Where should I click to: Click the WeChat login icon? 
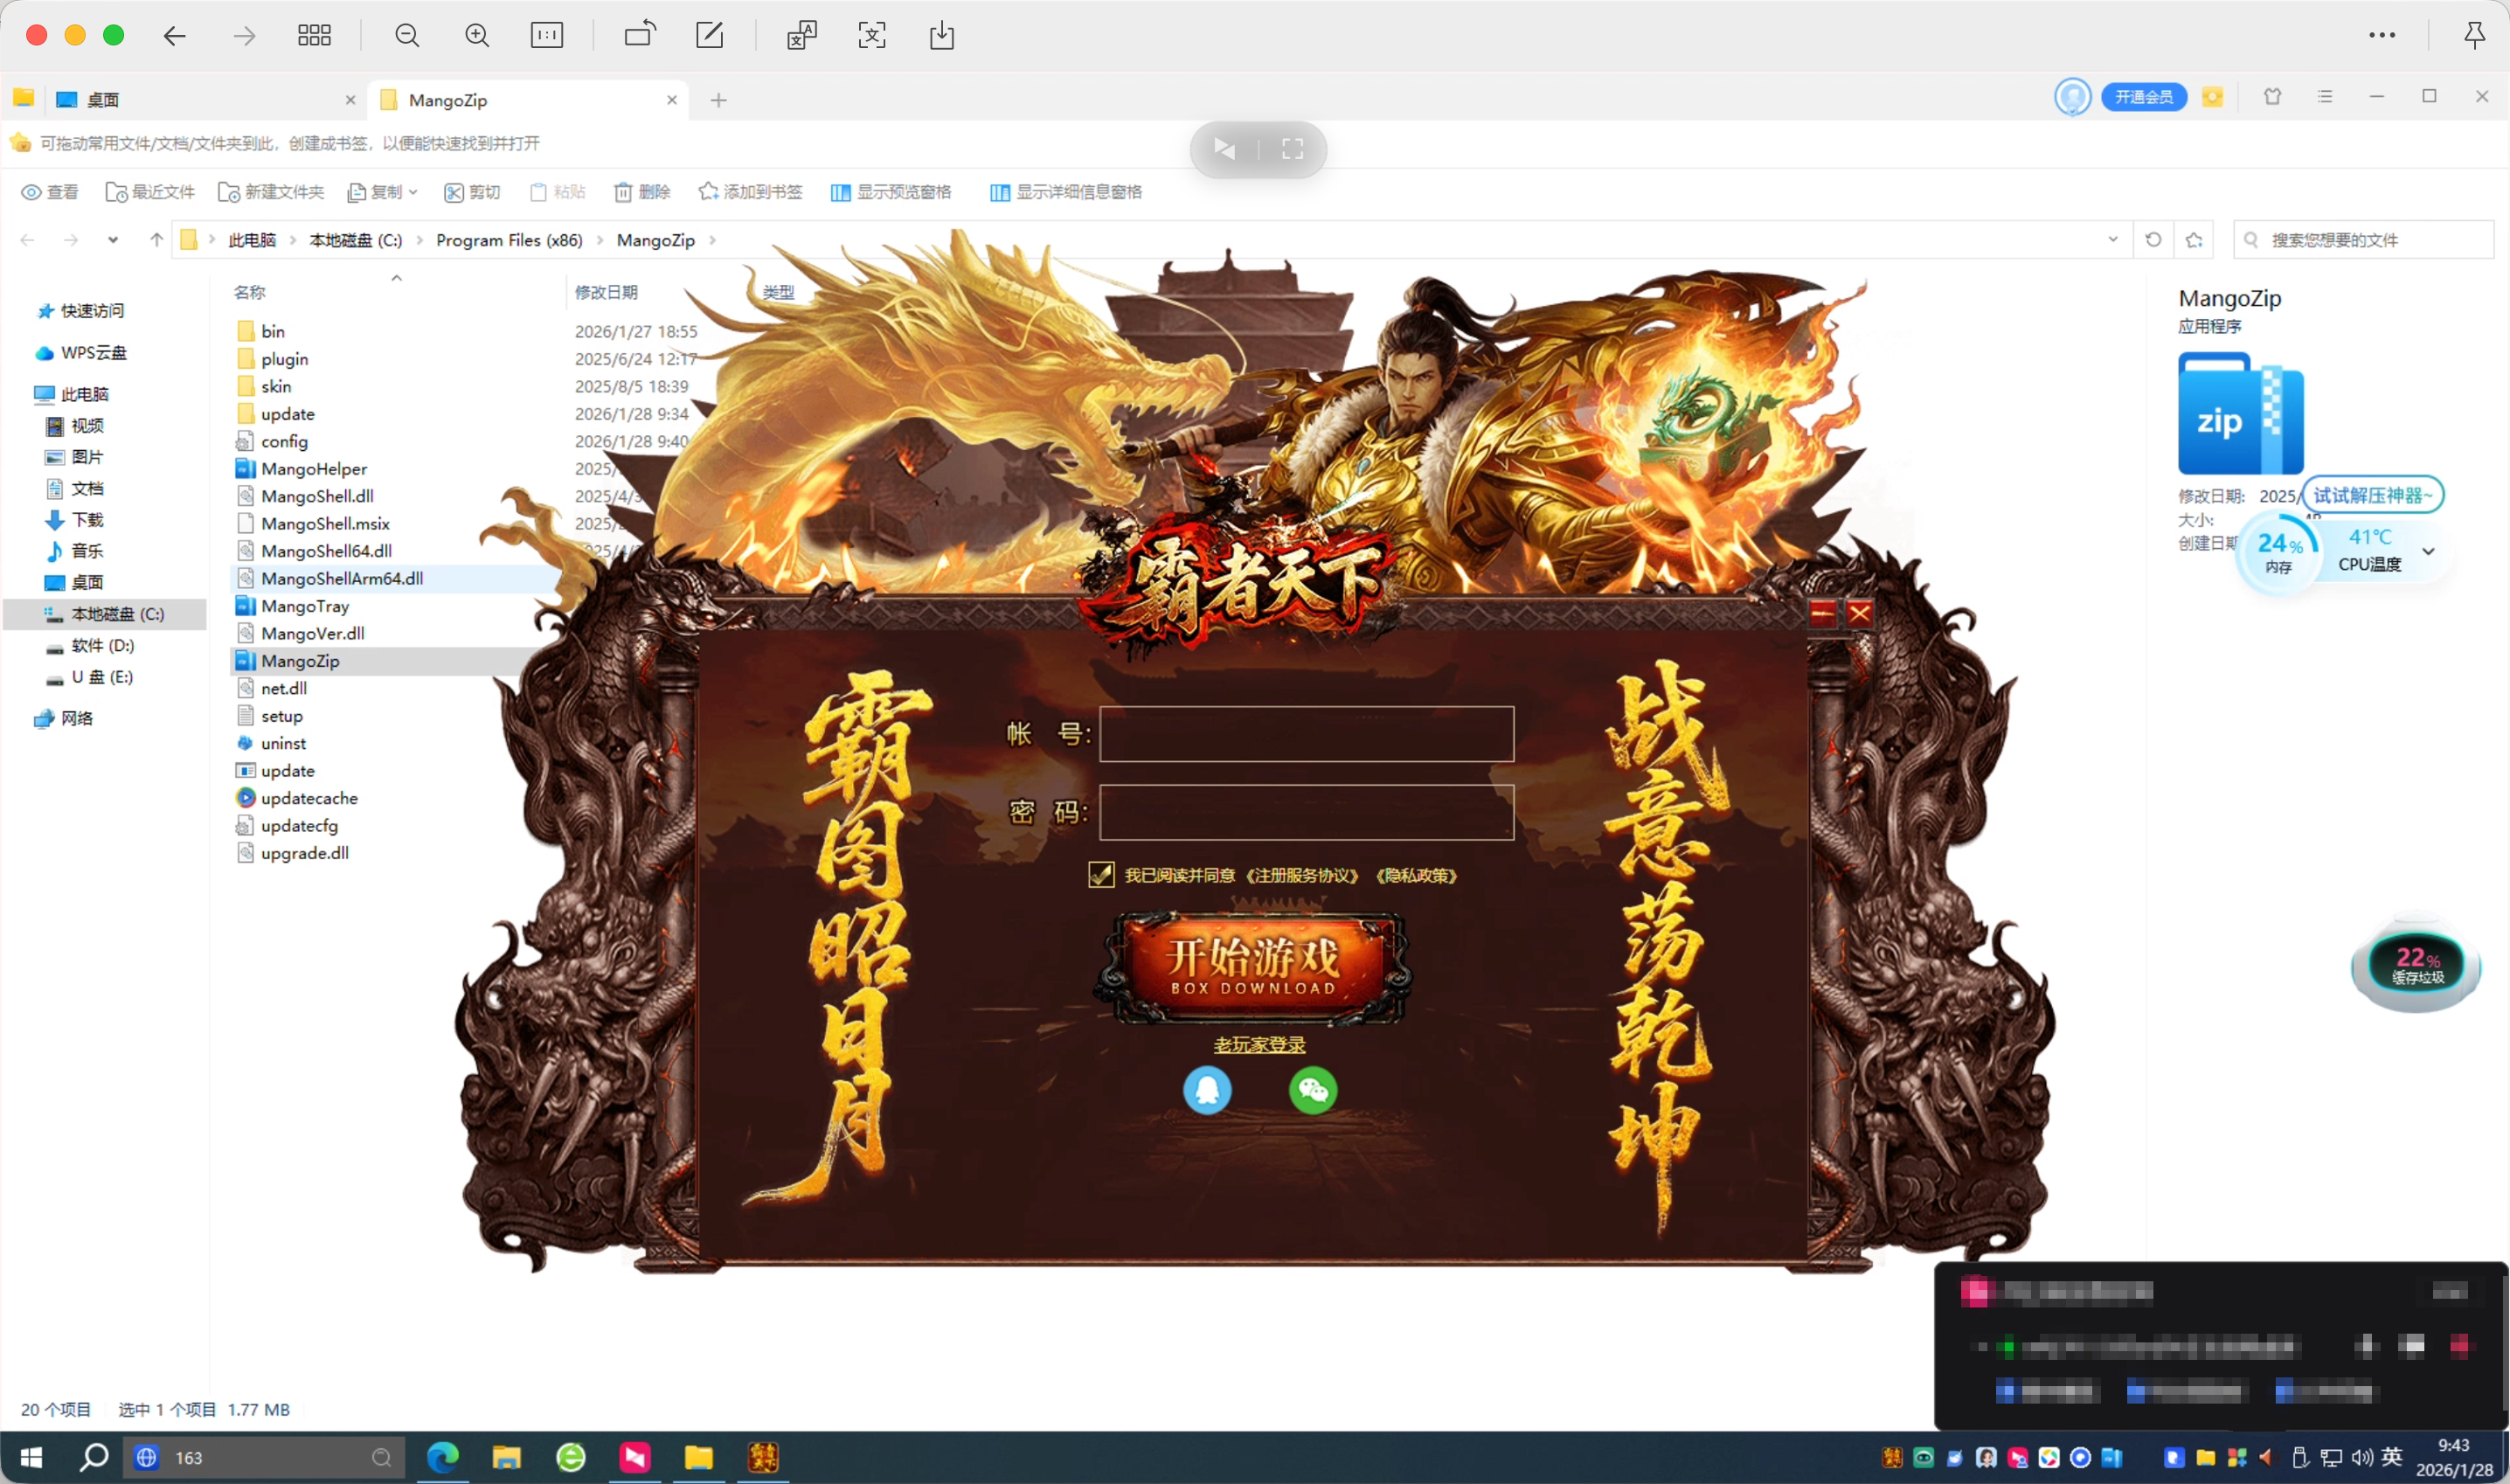tap(1312, 1090)
